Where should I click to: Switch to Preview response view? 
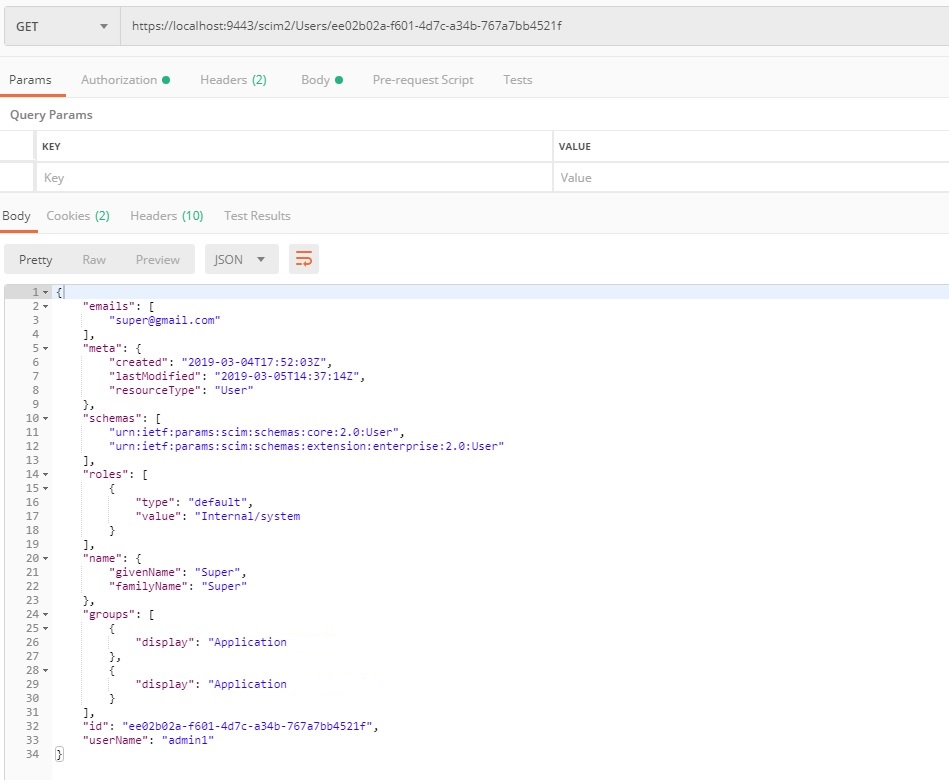[158, 260]
